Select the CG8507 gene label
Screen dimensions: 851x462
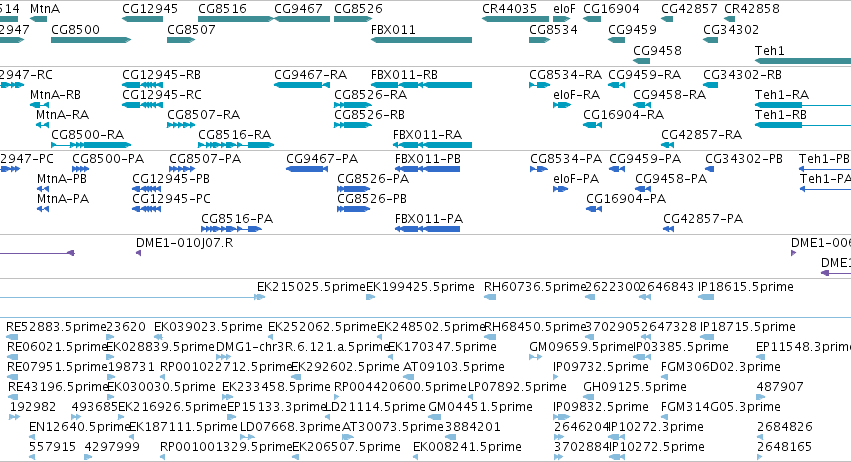[191, 29]
